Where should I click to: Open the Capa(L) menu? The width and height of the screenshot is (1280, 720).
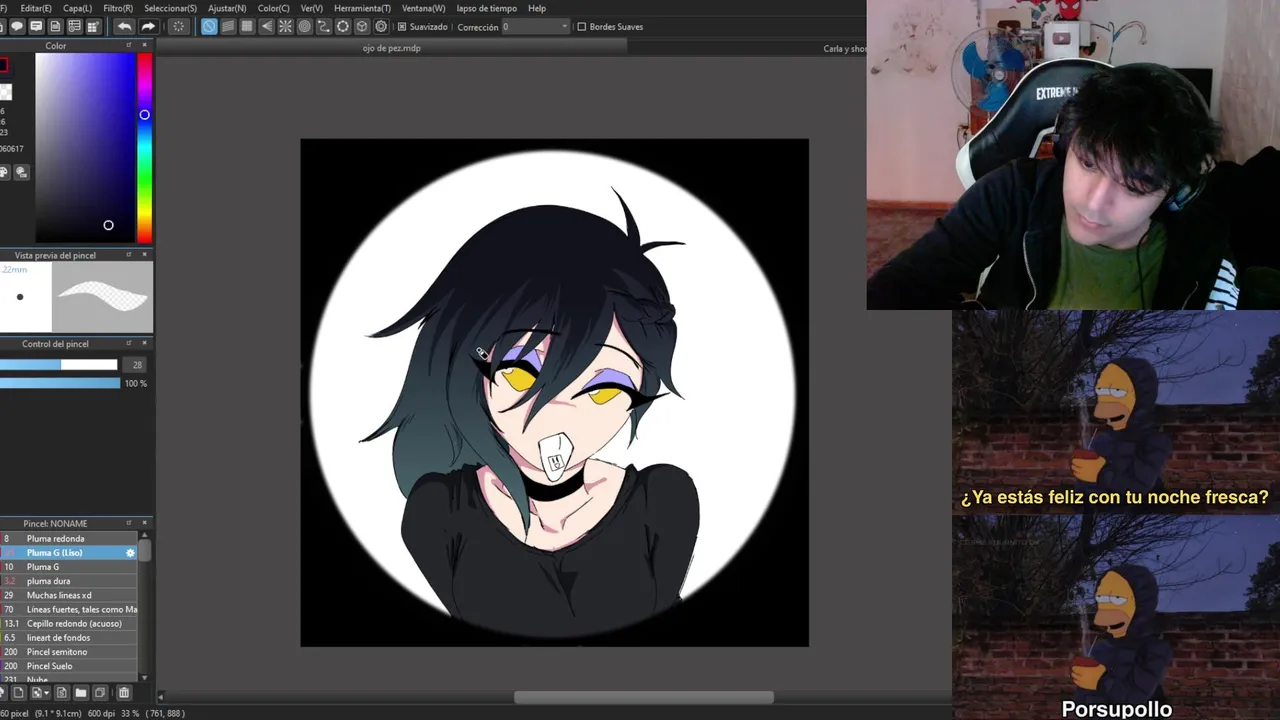pyautogui.click(x=77, y=8)
